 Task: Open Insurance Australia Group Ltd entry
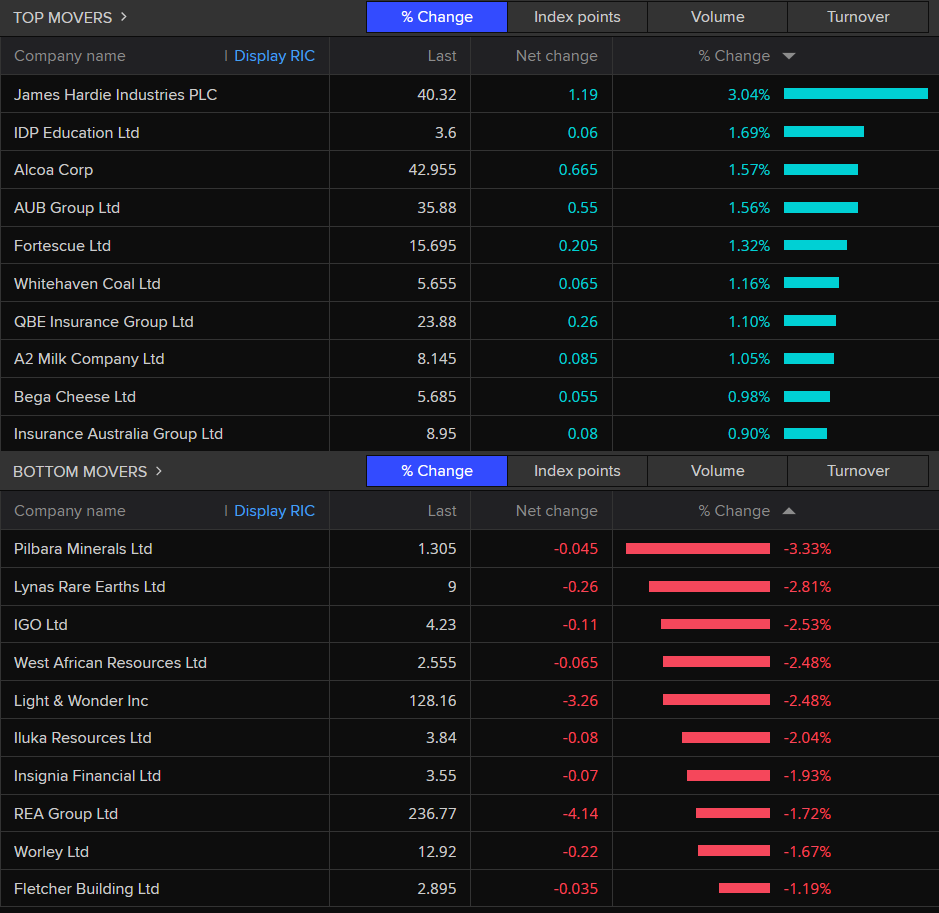[x=119, y=433]
